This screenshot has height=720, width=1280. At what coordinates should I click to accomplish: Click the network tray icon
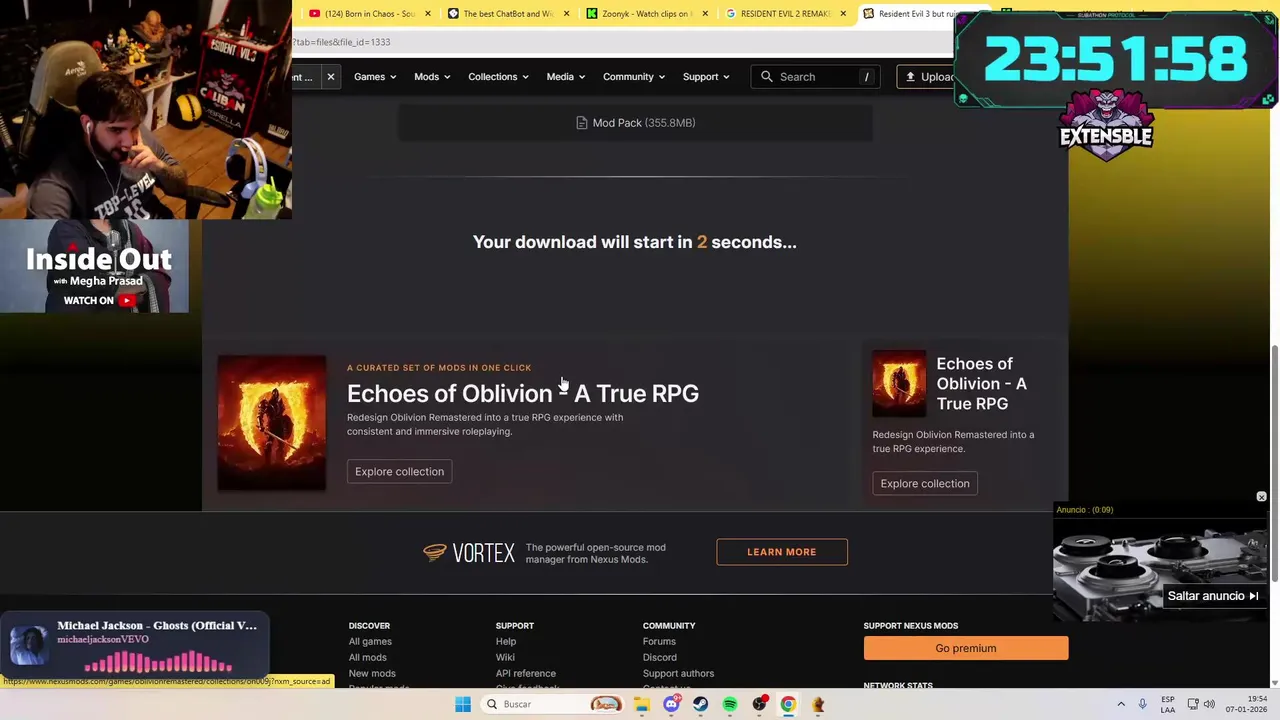point(1193,705)
